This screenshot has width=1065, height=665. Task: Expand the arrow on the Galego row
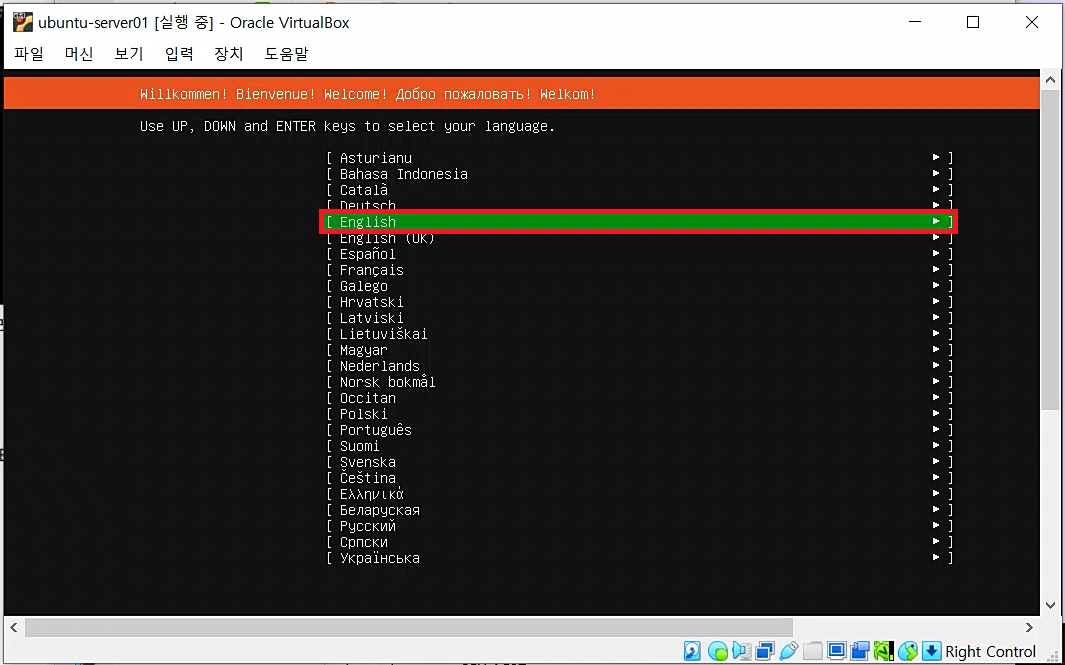coord(936,285)
